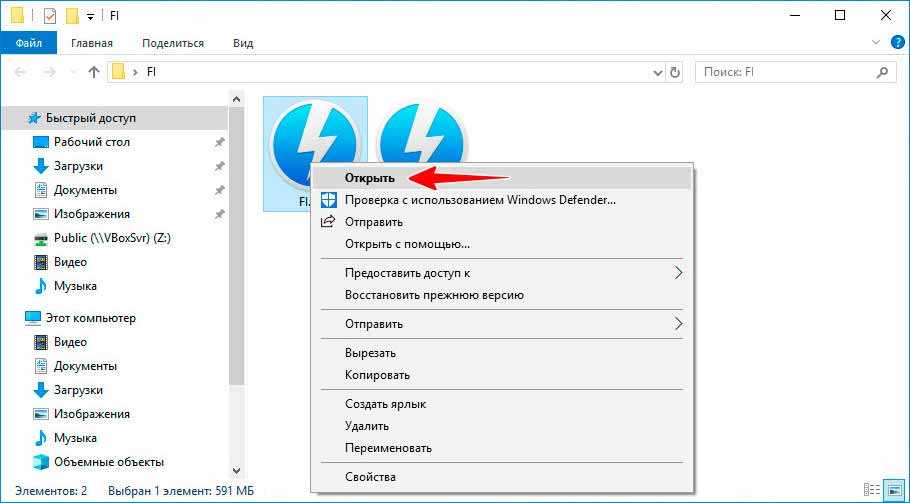Open the Файл ribbon tab
This screenshot has width=910, height=503.
point(29,43)
